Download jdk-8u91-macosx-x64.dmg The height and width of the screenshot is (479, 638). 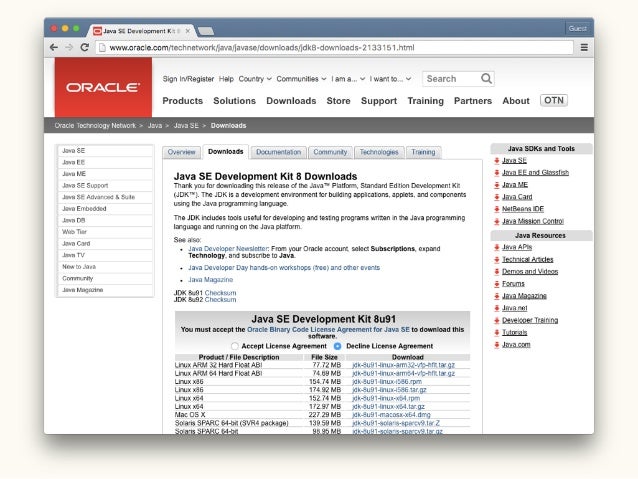click(x=391, y=415)
